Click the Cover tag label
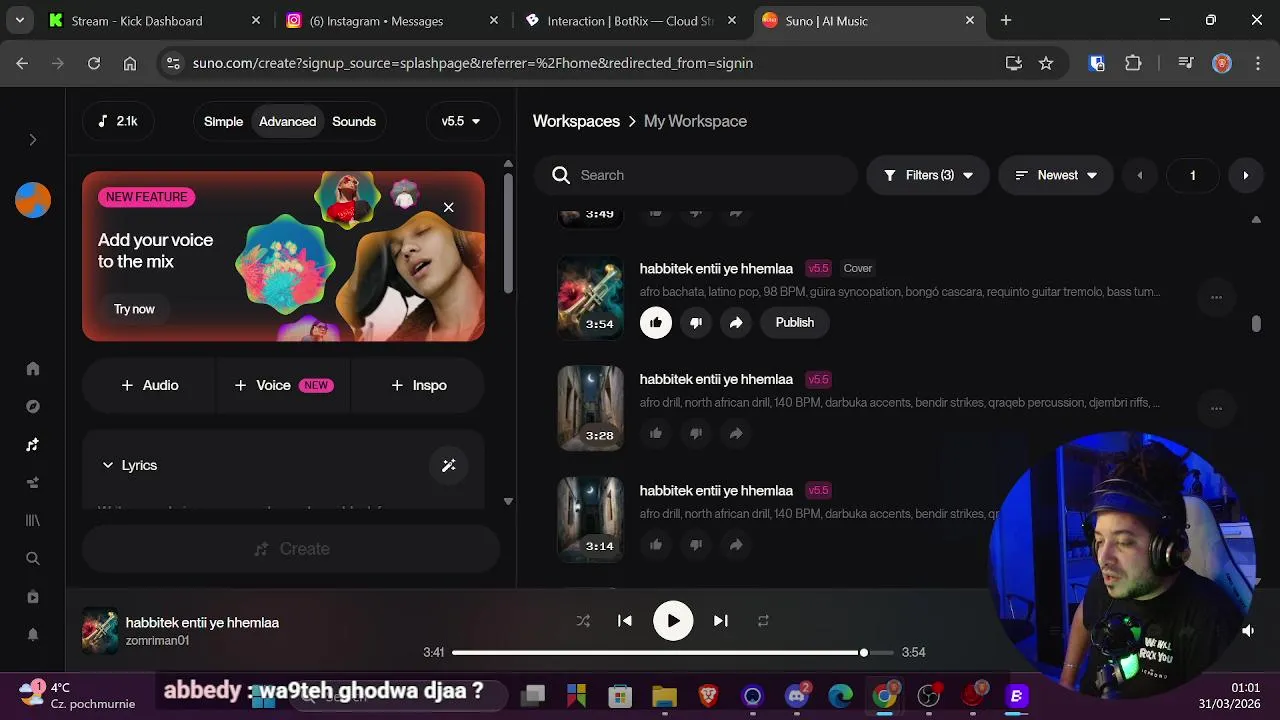This screenshot has width=1280, height=720. 858,268
